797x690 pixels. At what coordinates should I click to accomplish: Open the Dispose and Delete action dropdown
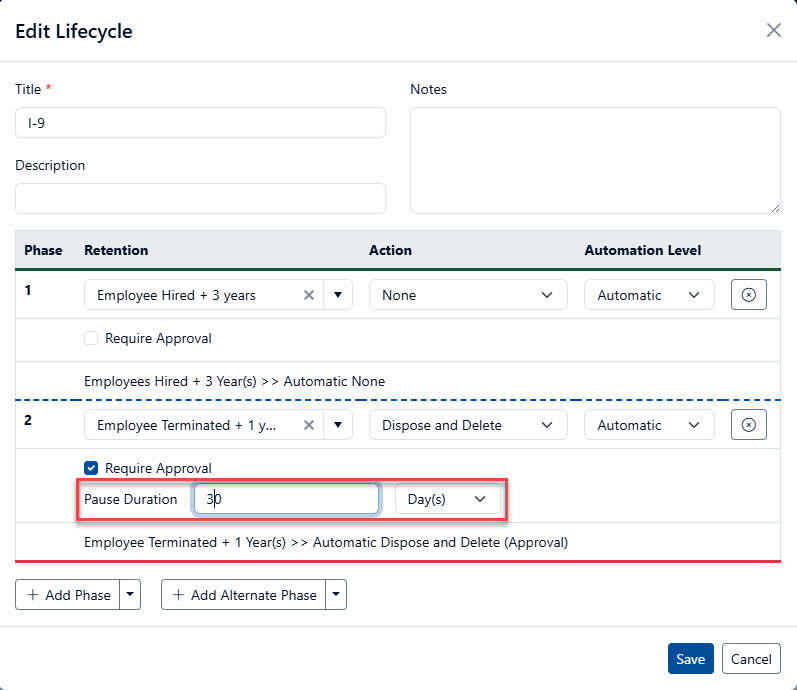[x=467, y=425]
